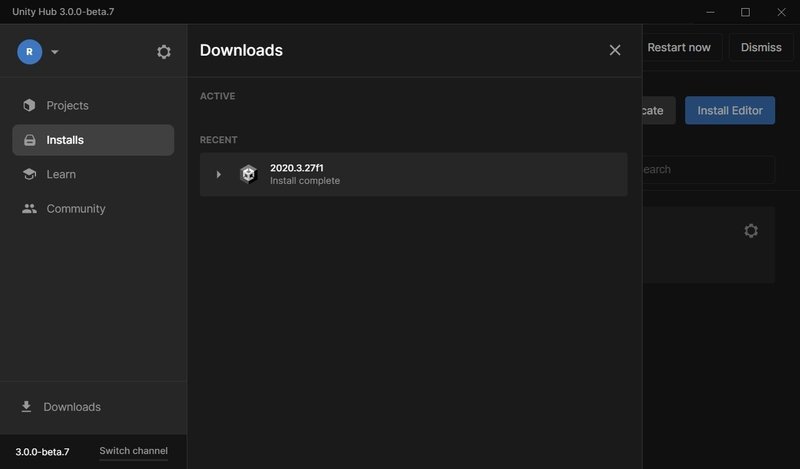Focus the installs Search field

coord(708,169)
